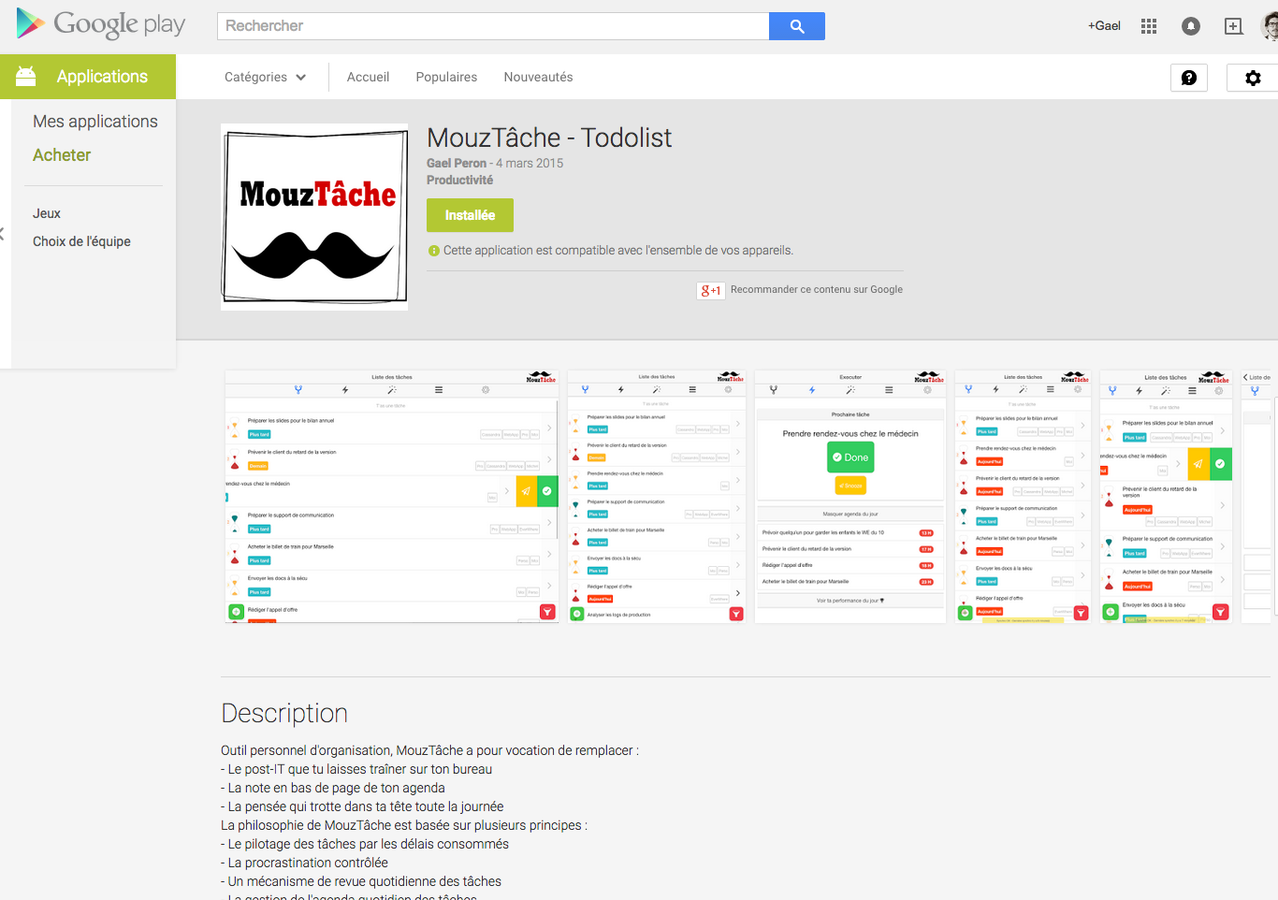Click the g+1 recommend button
This screenshot has width=1278, height=900.
[x=711, y=290]
